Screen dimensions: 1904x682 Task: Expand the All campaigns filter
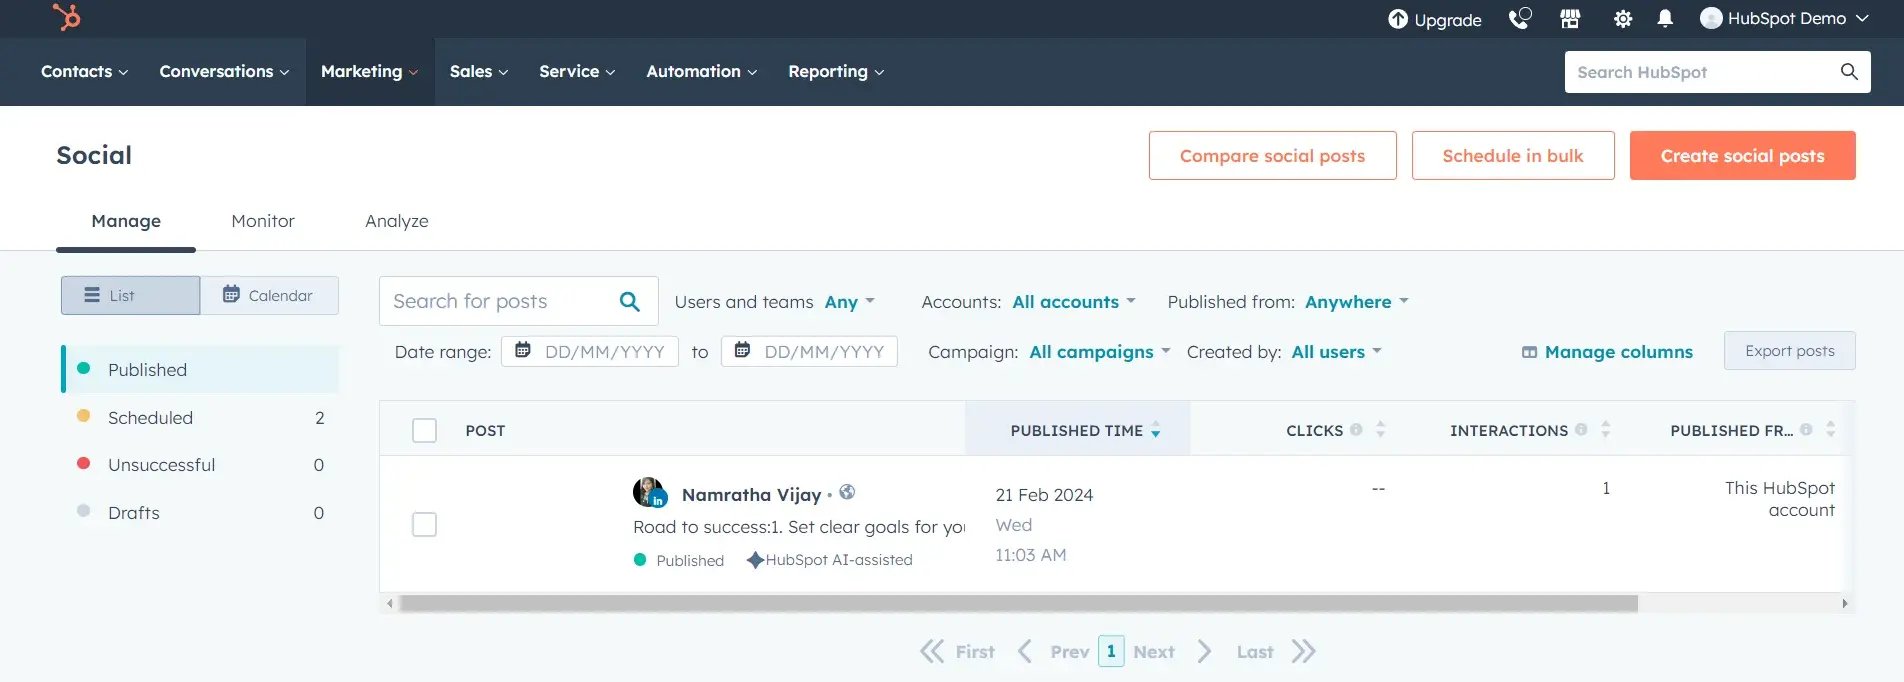coord(1100,352)
